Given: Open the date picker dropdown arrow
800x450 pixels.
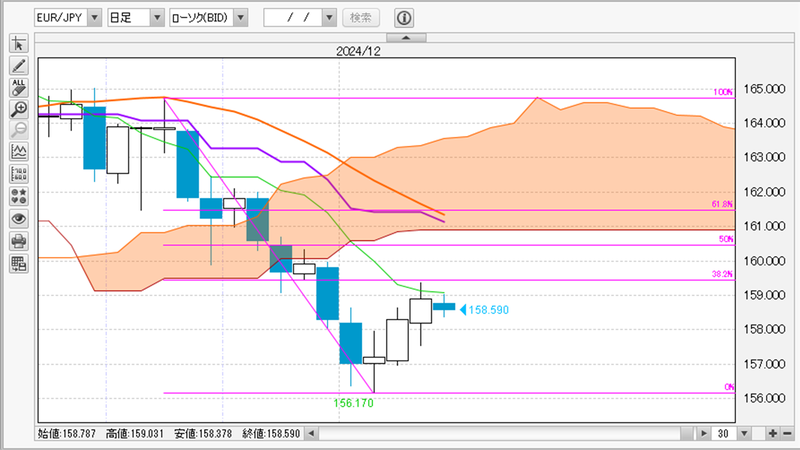Looking at the screenshot, I should 330,18.
